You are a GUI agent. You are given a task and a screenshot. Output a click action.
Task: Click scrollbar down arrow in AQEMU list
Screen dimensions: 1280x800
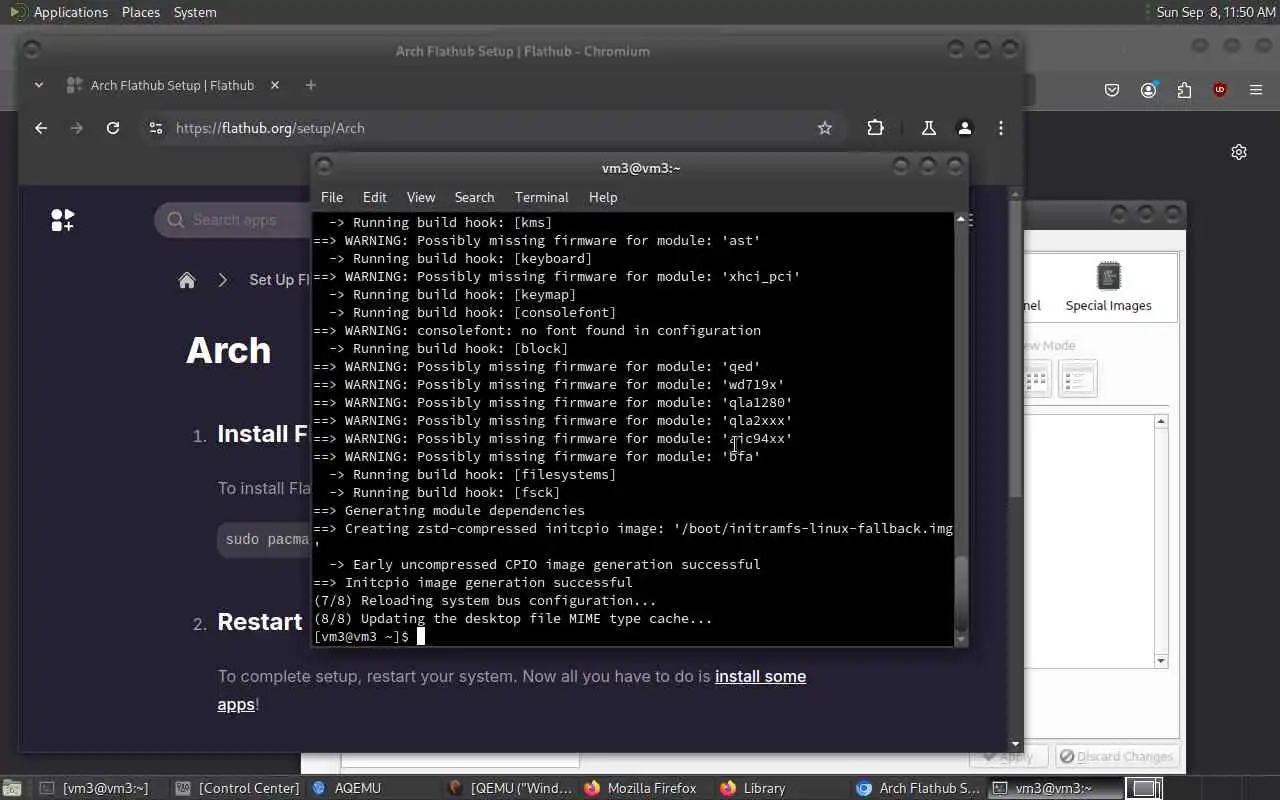[x=1161, y=661]
